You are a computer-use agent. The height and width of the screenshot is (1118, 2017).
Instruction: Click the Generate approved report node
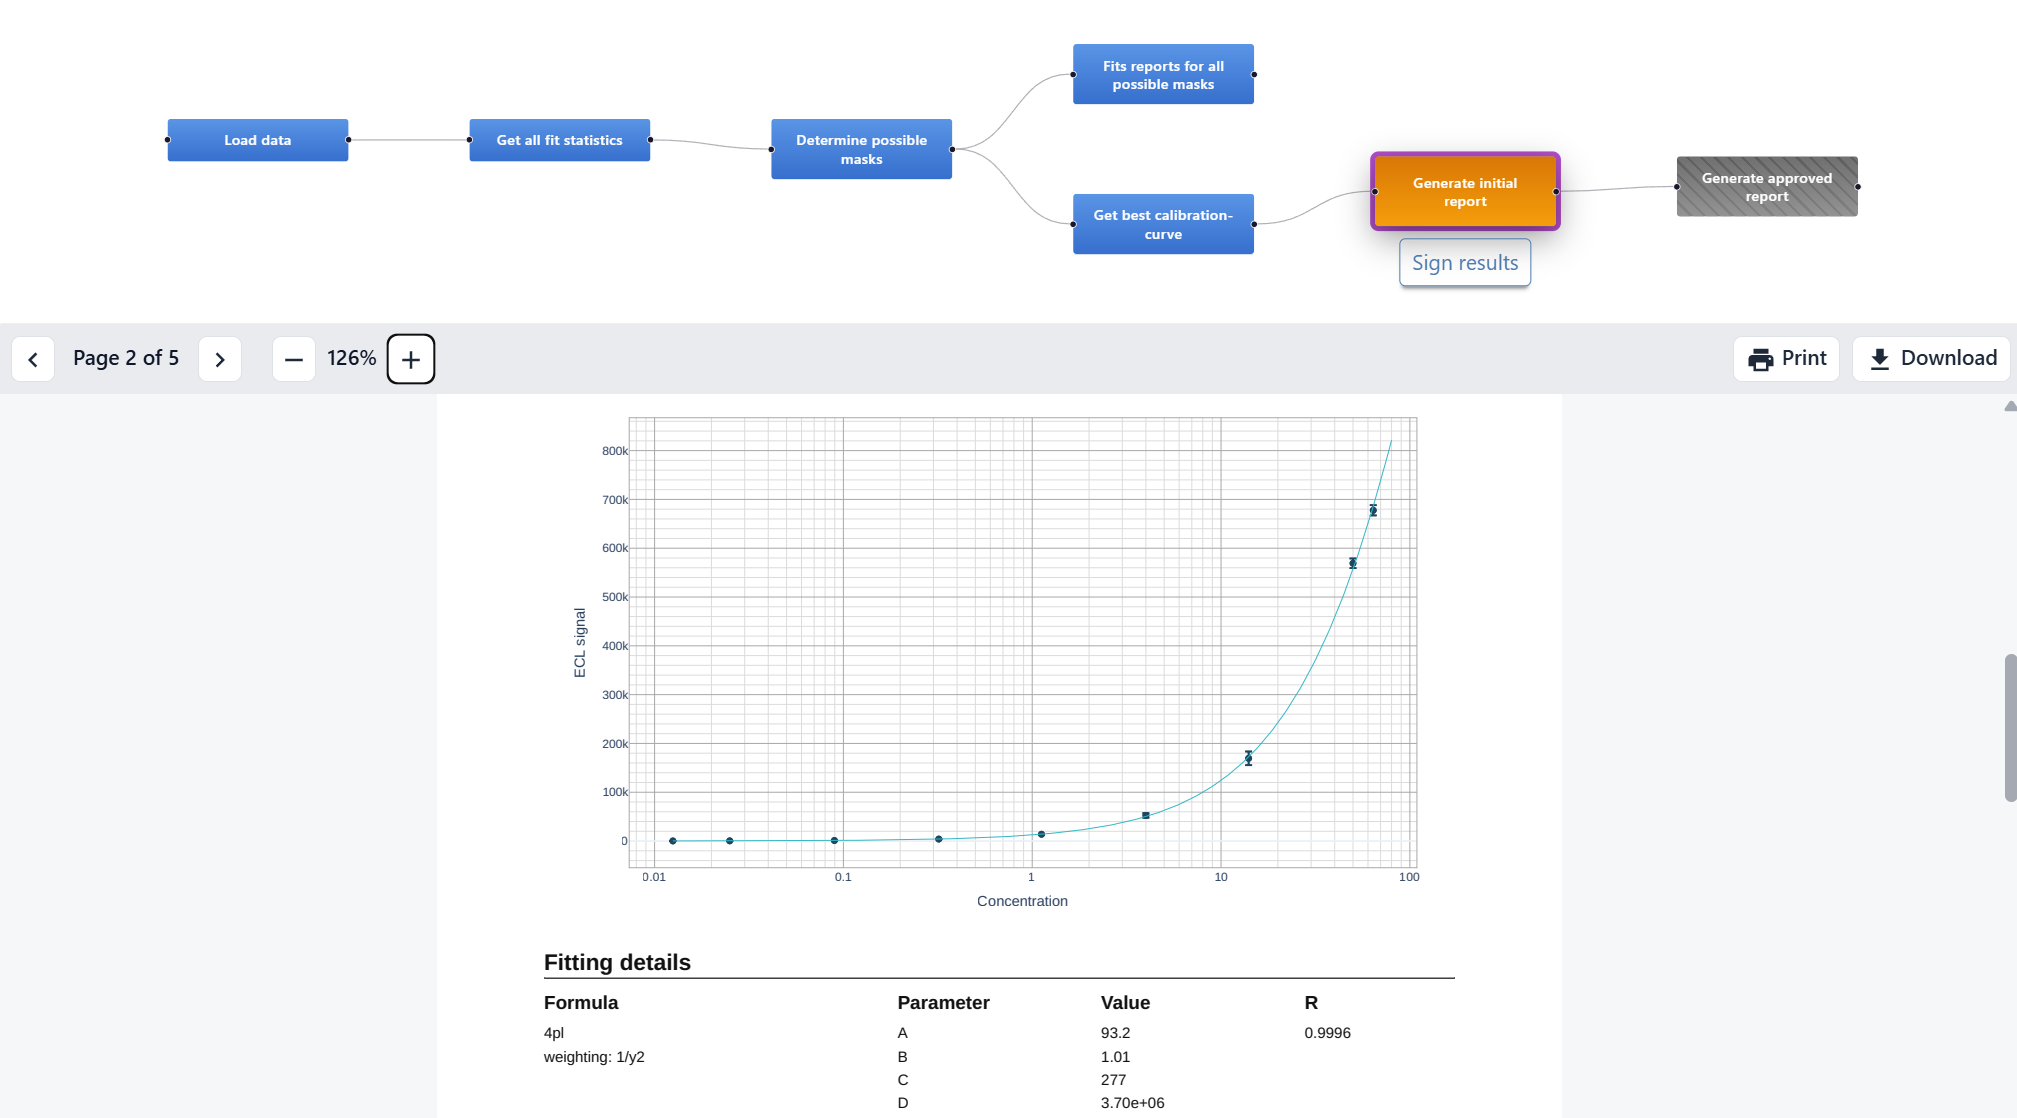click(x=1766, y=187)
